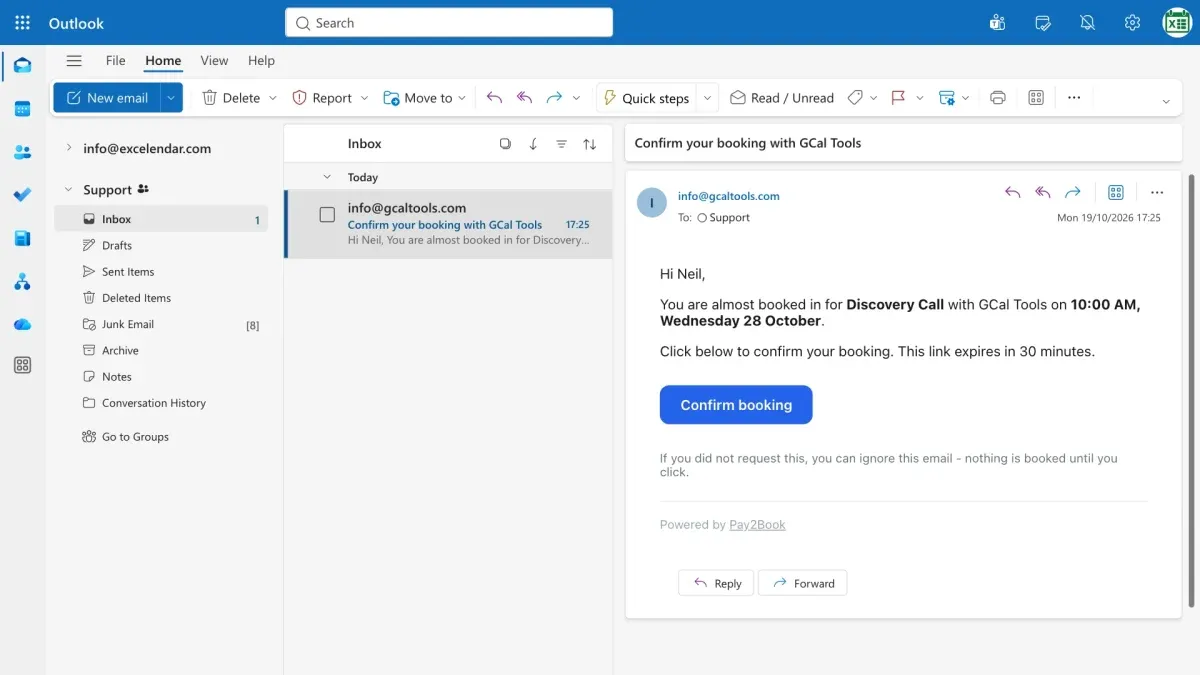Open To Do checkmark in app rail
1200x675 pixels.
tap(22, 195)
